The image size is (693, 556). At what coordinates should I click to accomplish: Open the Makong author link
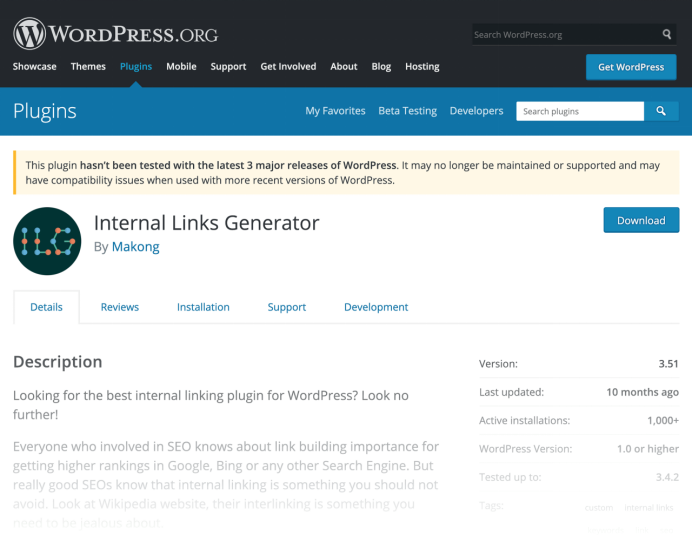click(x=135, y=246)
